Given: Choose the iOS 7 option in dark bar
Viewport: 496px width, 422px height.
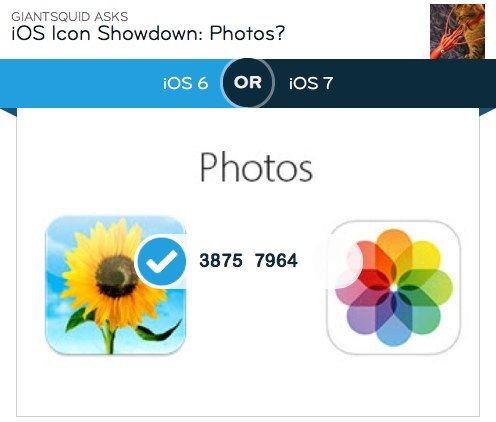Looking at the screenshot, I should tap(311, 83).
